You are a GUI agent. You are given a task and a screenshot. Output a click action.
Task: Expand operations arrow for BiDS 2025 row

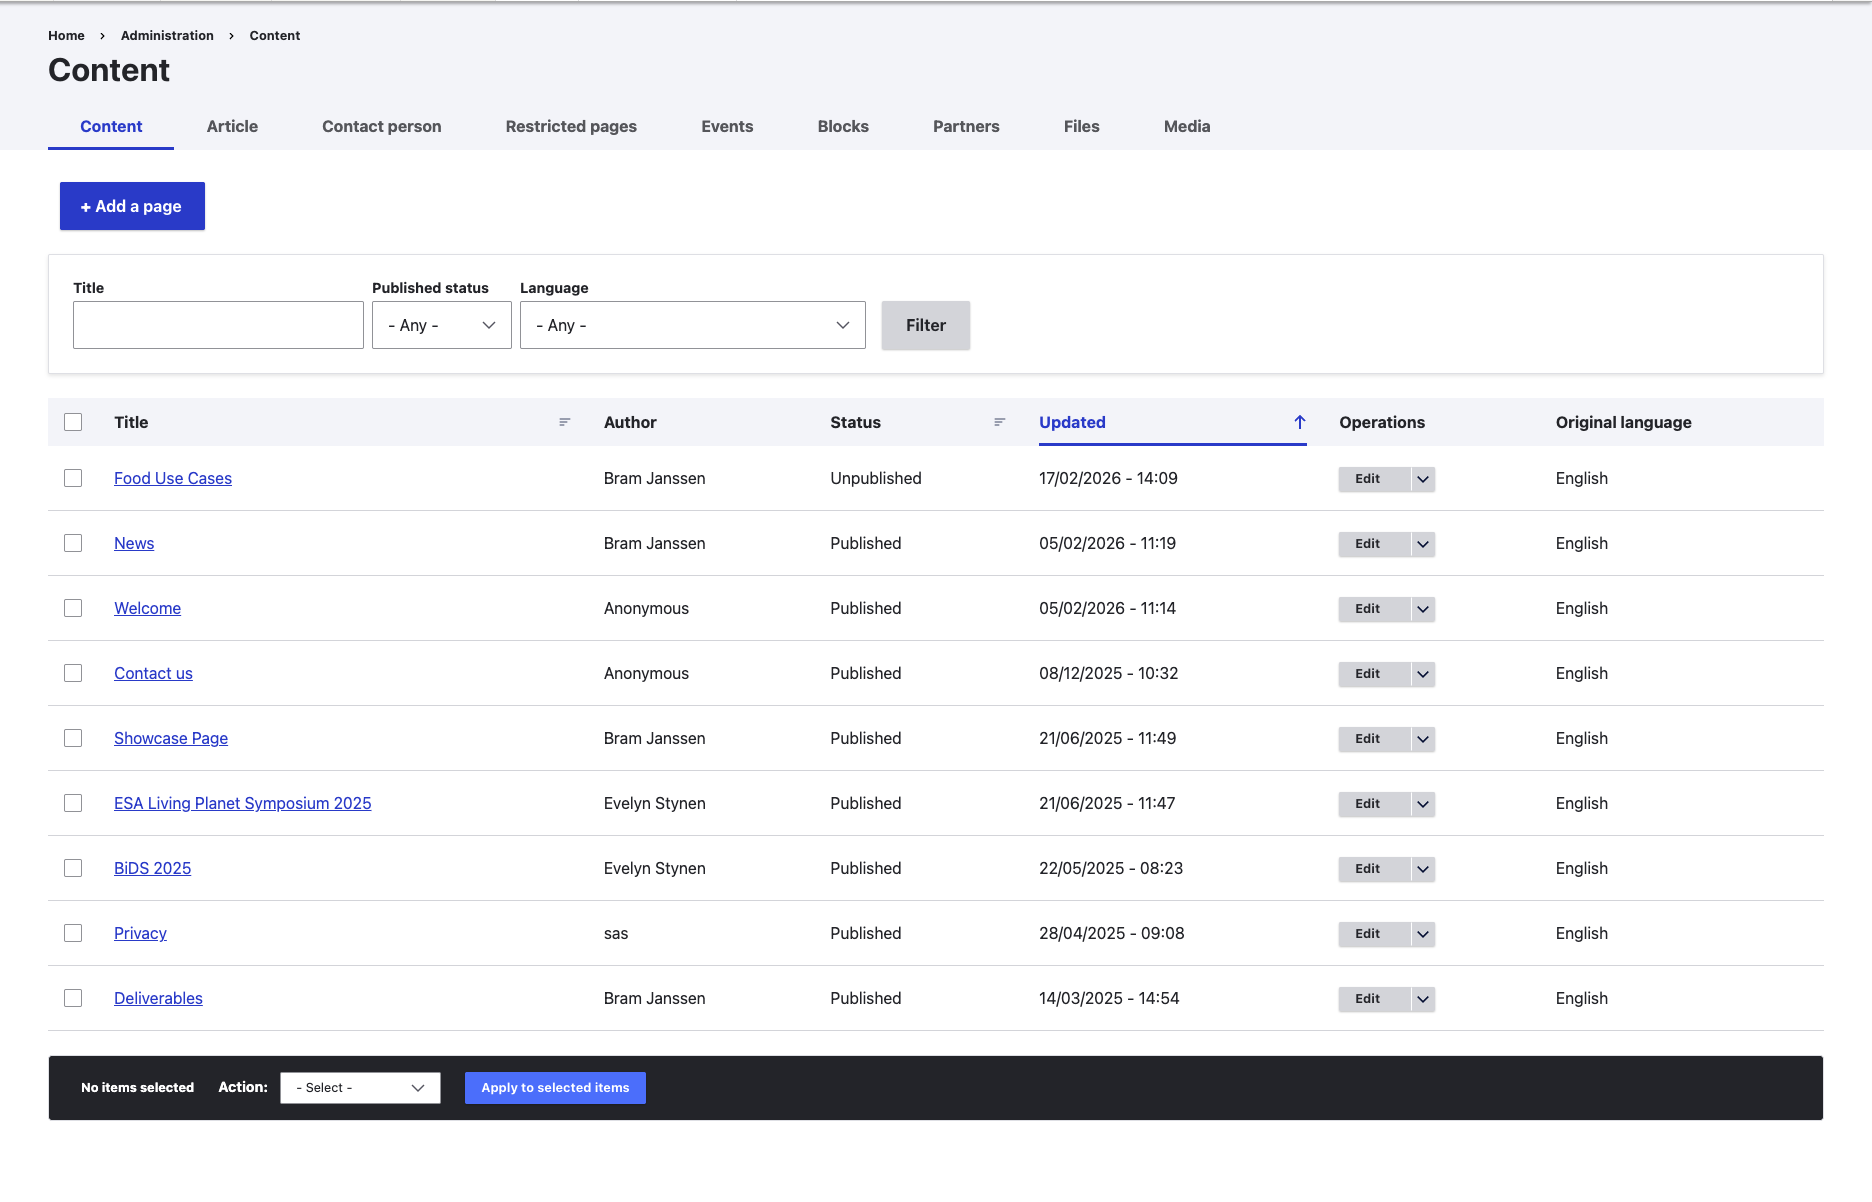pyautogui.click(x=1423, y=869)
